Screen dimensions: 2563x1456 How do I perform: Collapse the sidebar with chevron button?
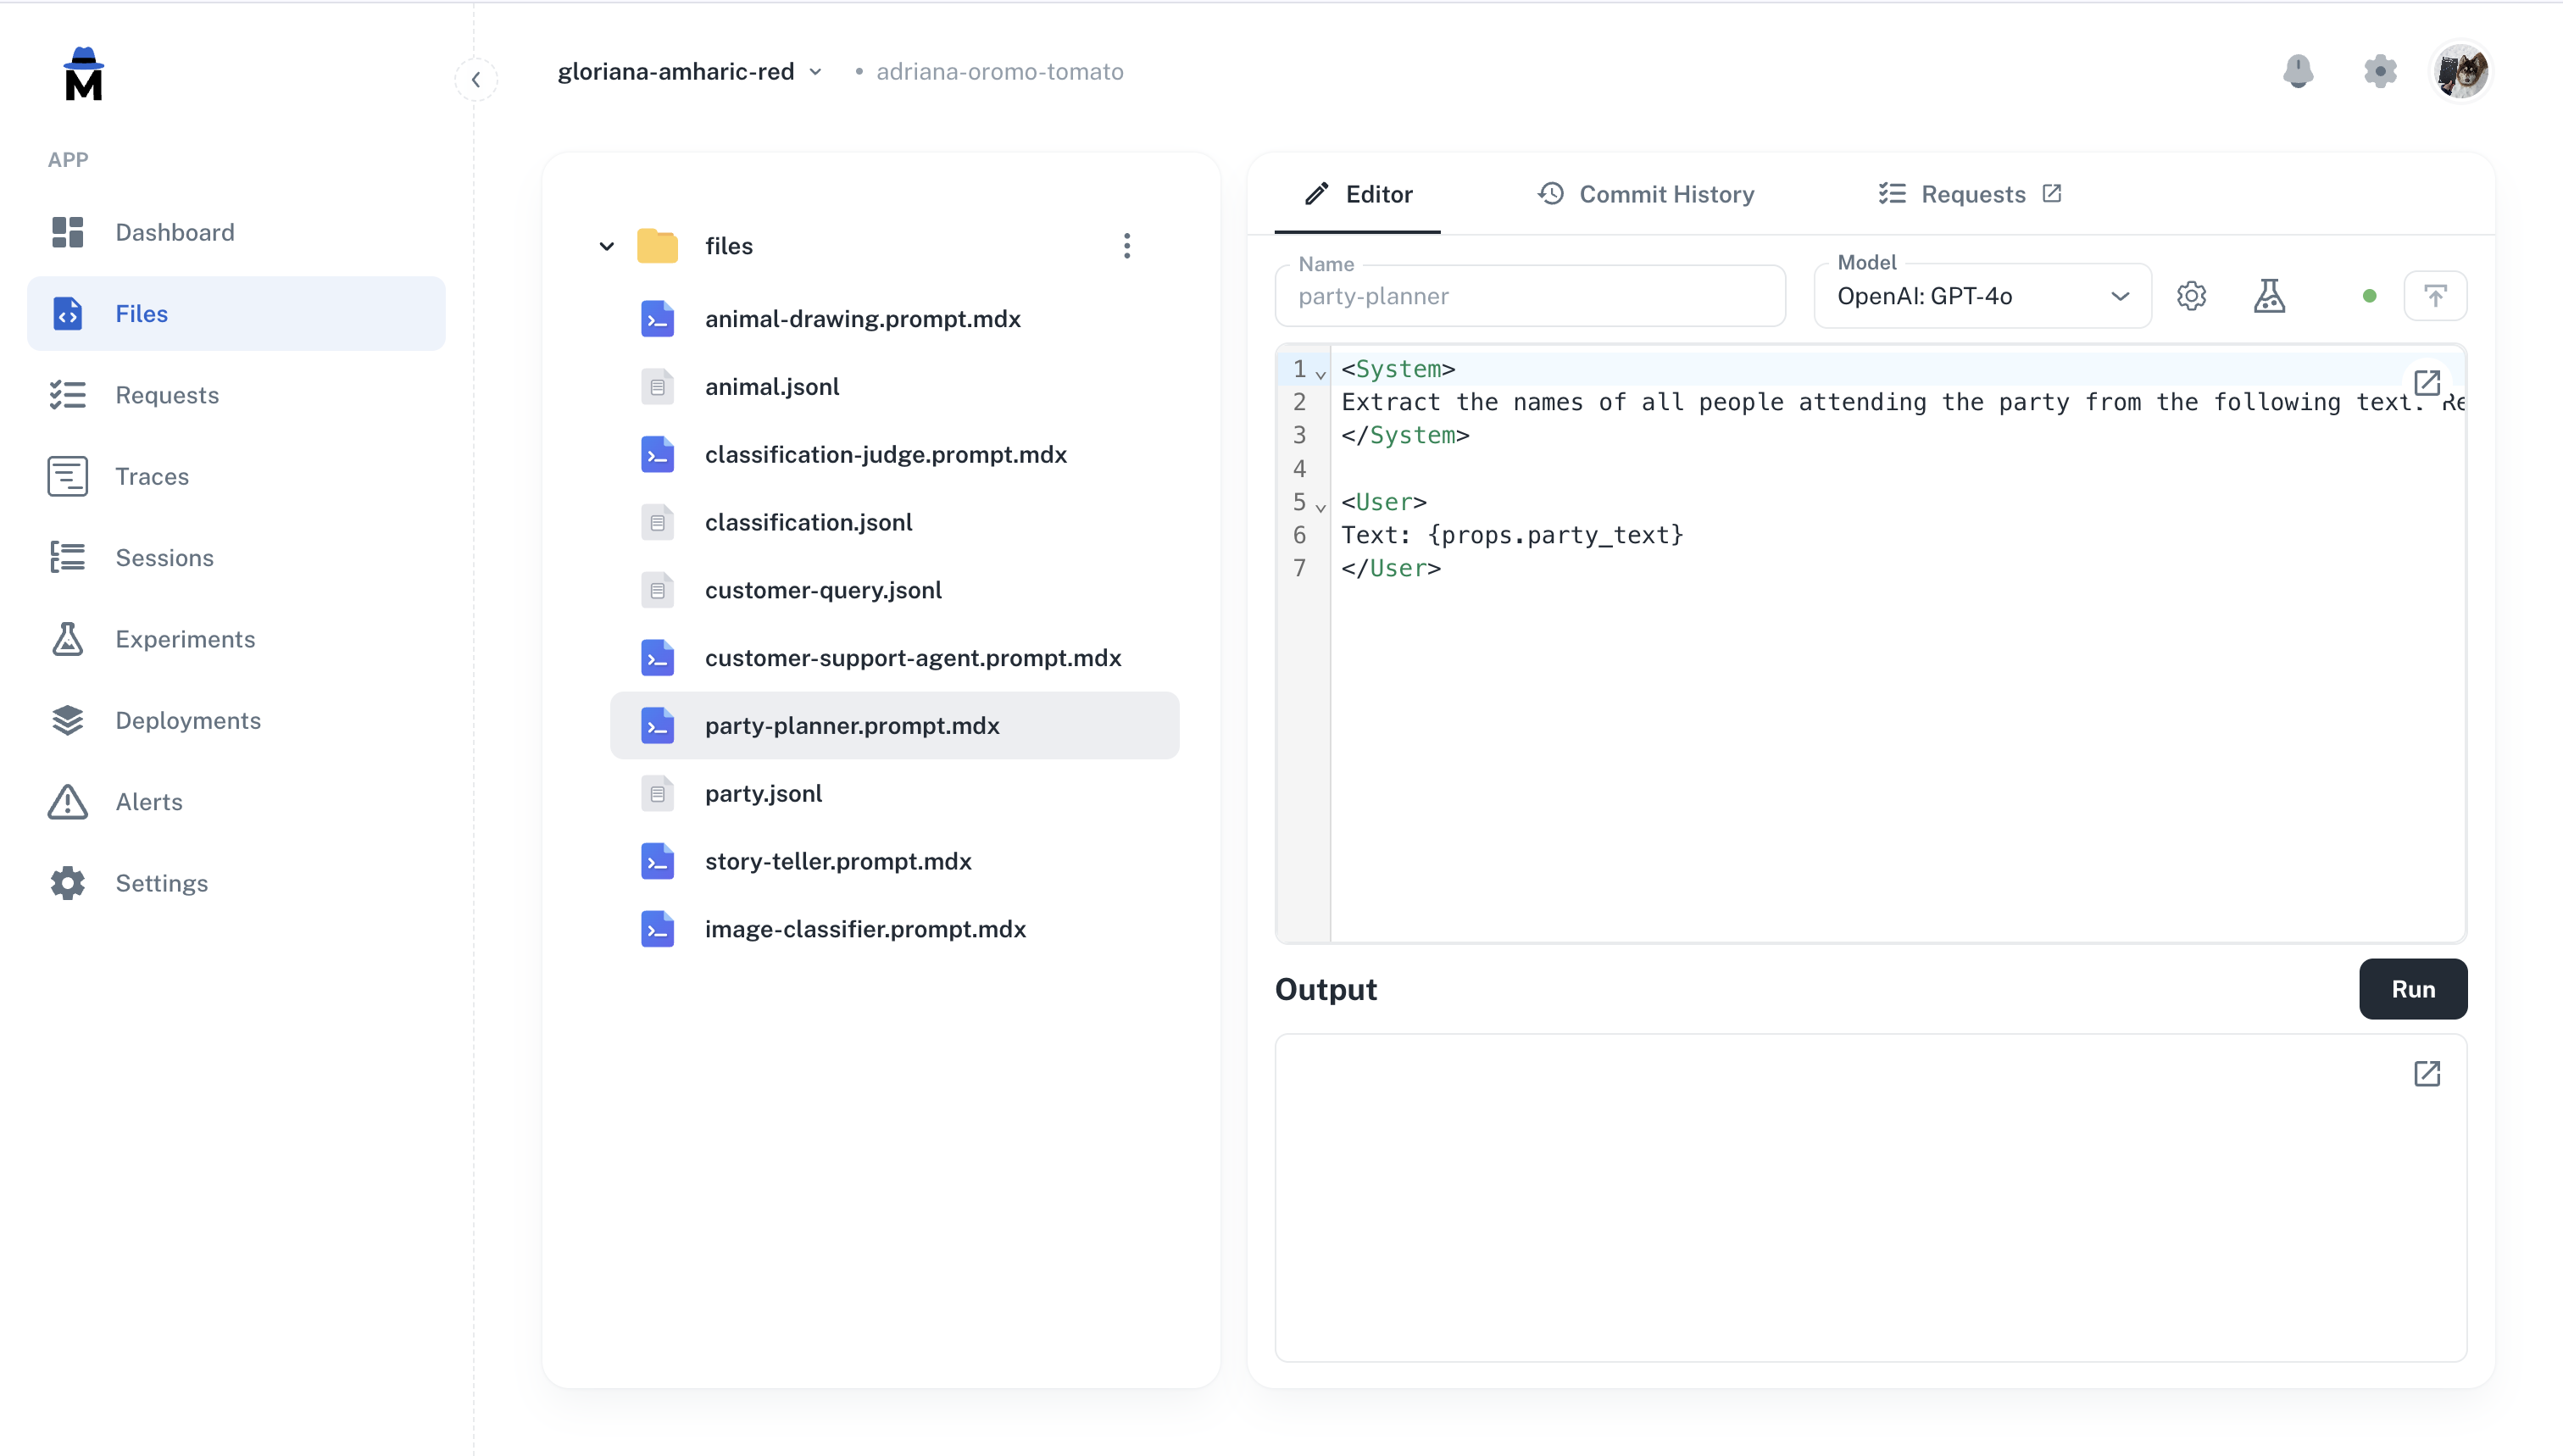coord(476,79)
